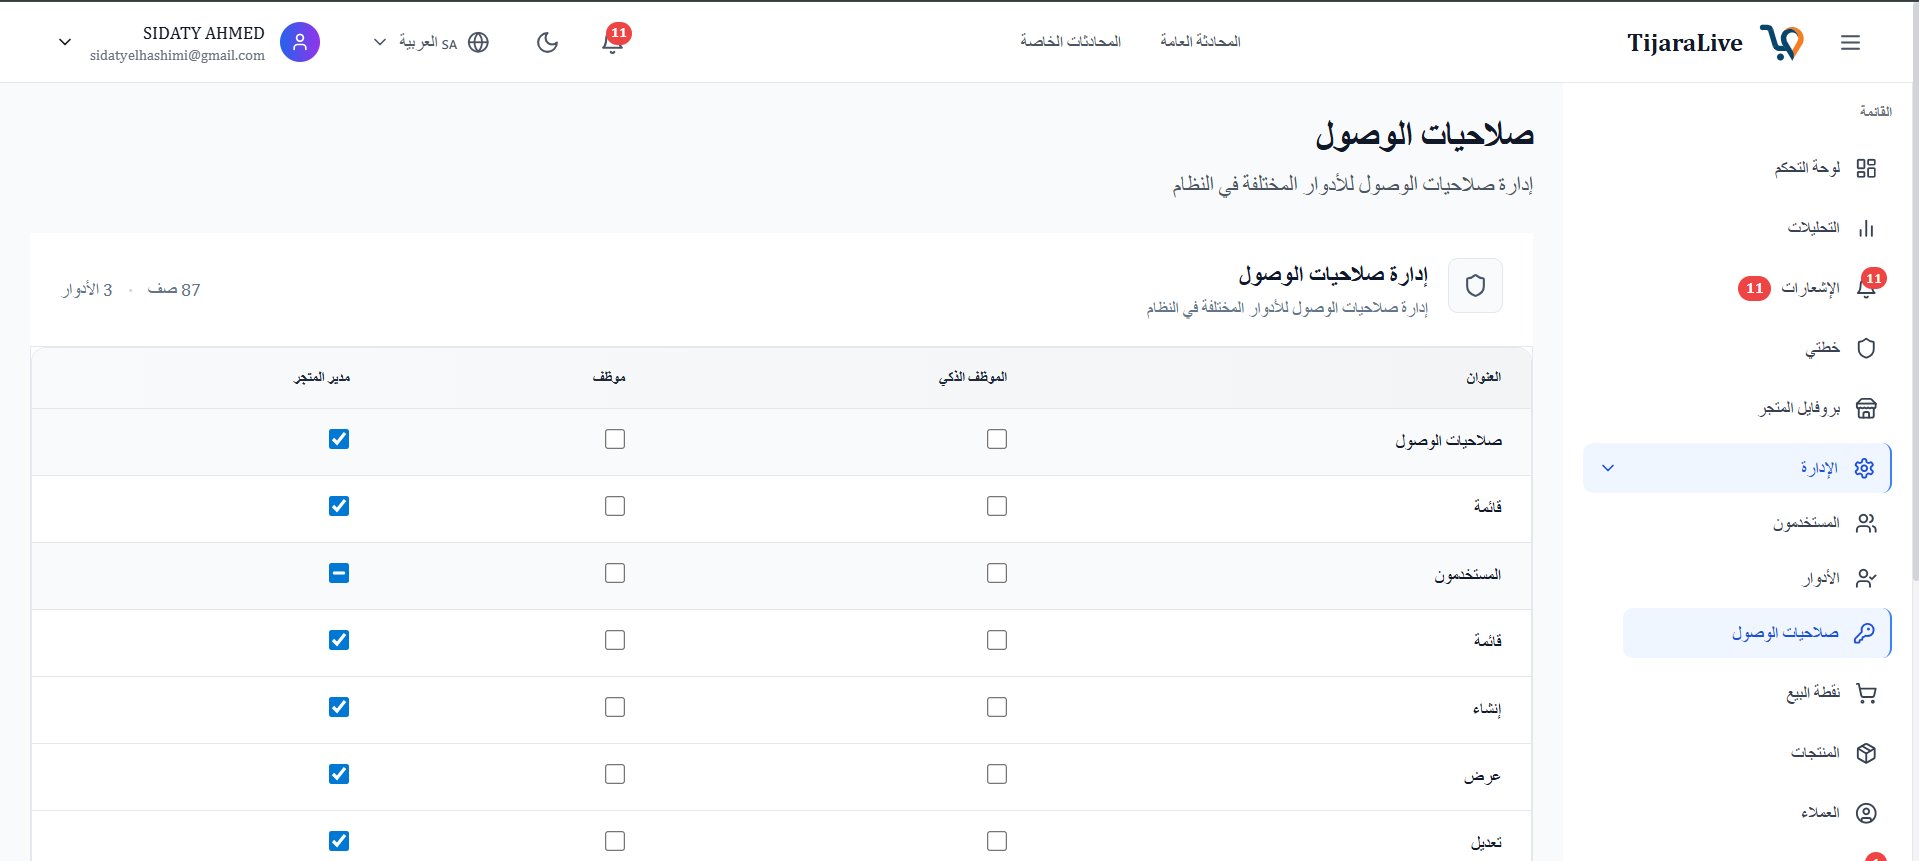Open the المنتجات products box icon
Image resolution: width=1919 pixels, height=861 pixels.
point(1866,752)
